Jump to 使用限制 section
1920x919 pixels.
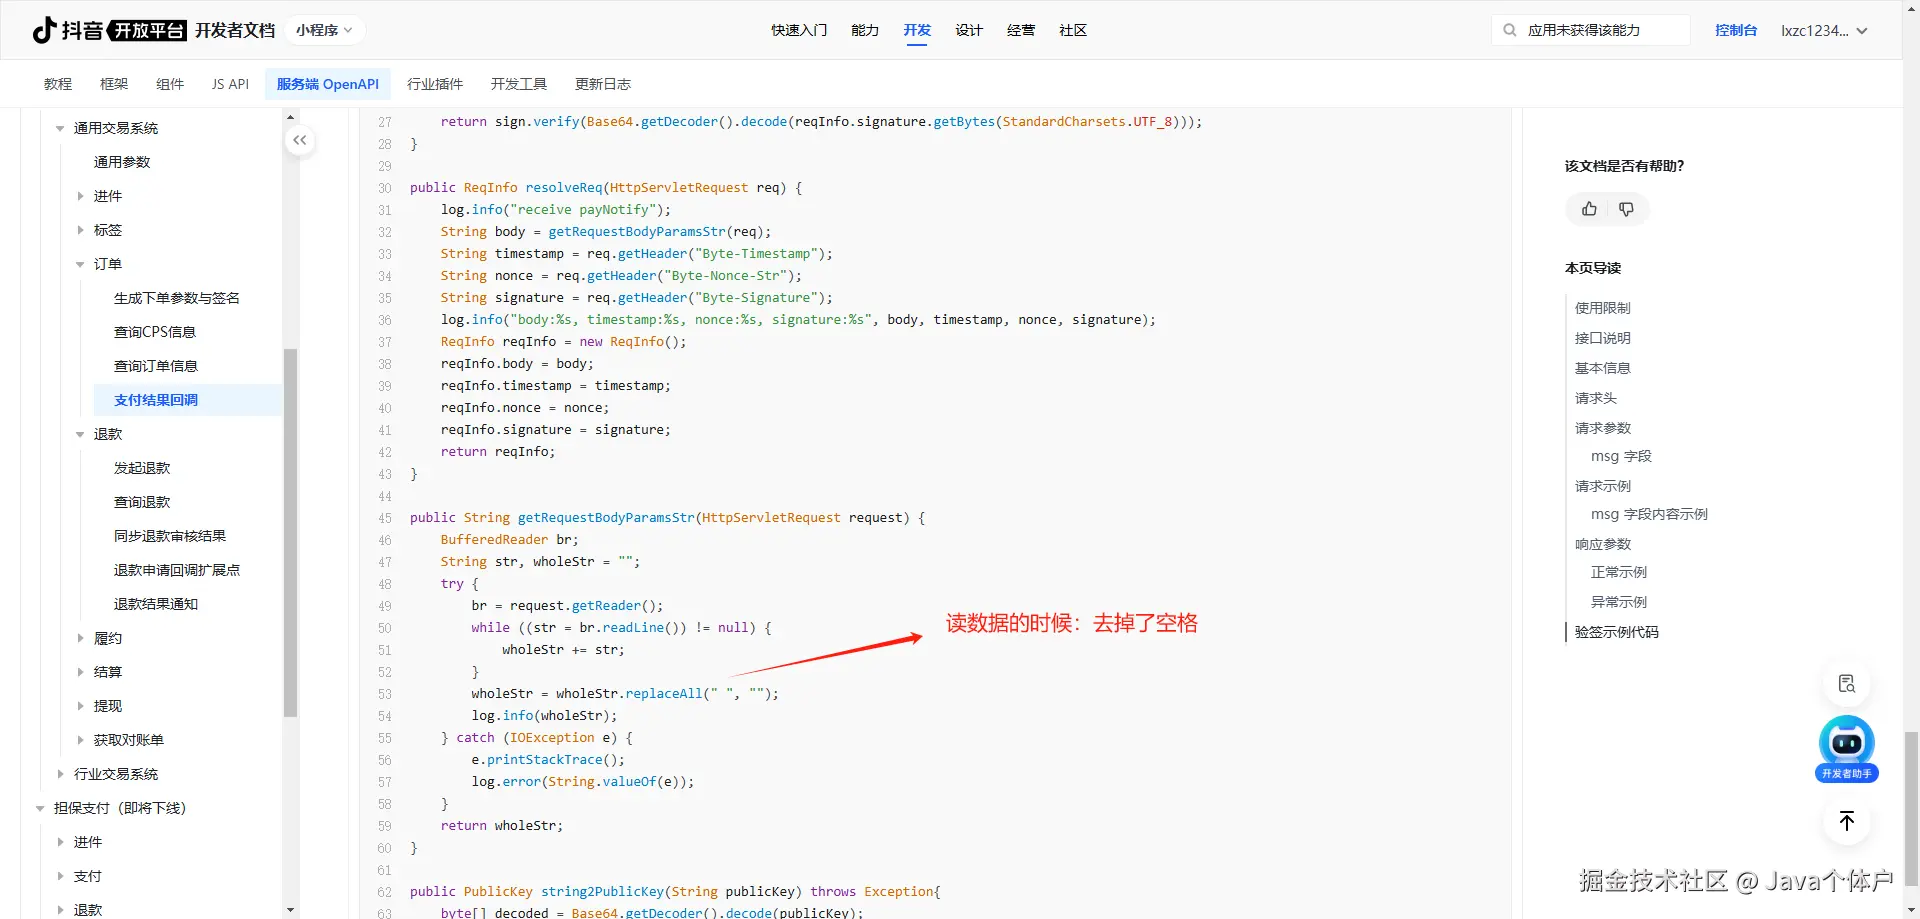click(x=1603, y=308)
